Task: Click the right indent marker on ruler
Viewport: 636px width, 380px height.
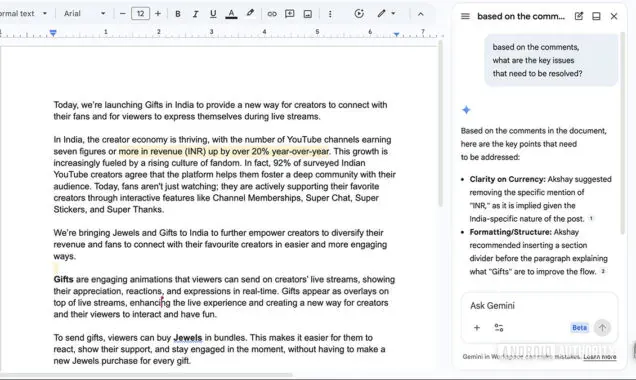Action: coord(396,34)
